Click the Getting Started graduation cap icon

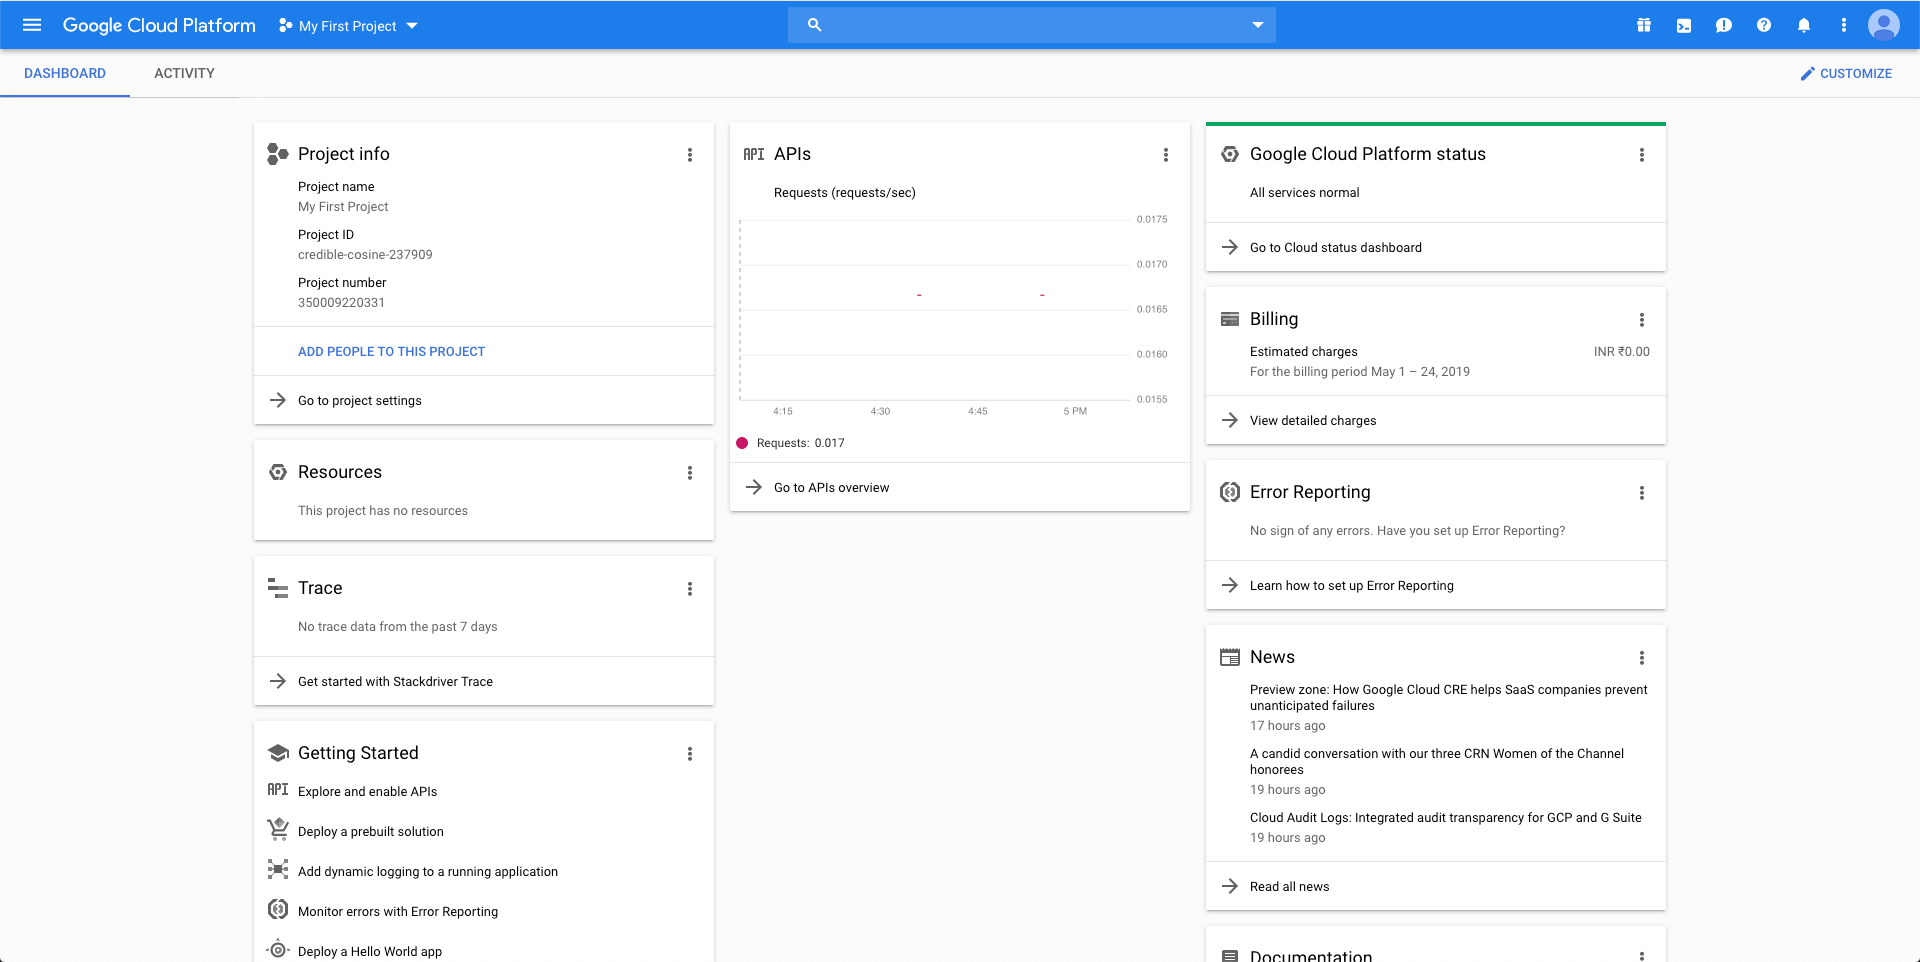(278, 753)
